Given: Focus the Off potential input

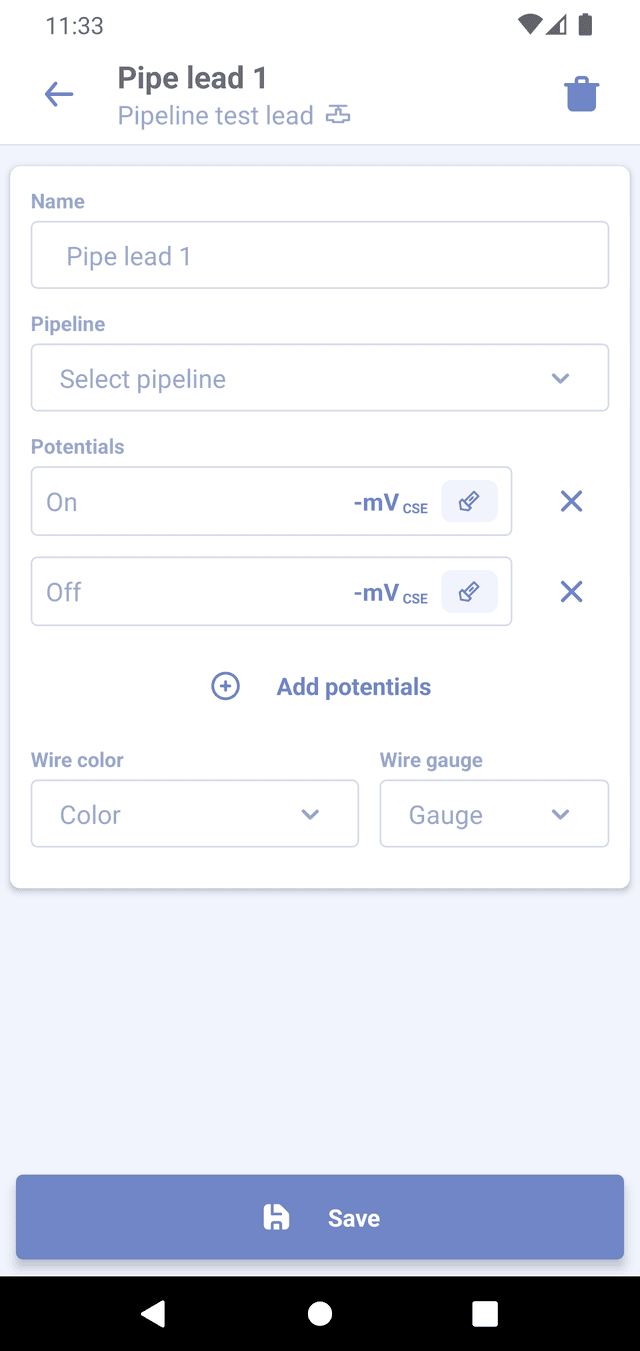Looking at the screenshot, I should (x=190, y=592).
